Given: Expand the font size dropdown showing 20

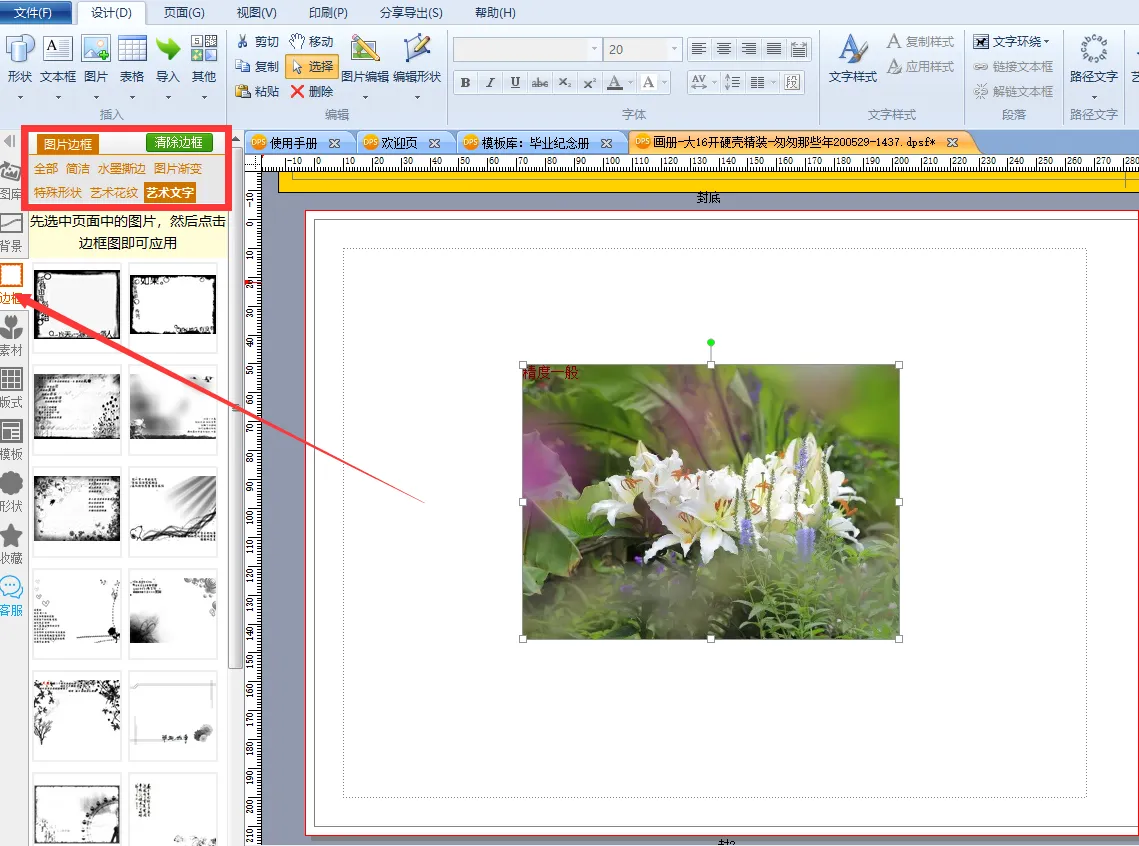Looking at the screenshot, I should (x=675, y=49).
